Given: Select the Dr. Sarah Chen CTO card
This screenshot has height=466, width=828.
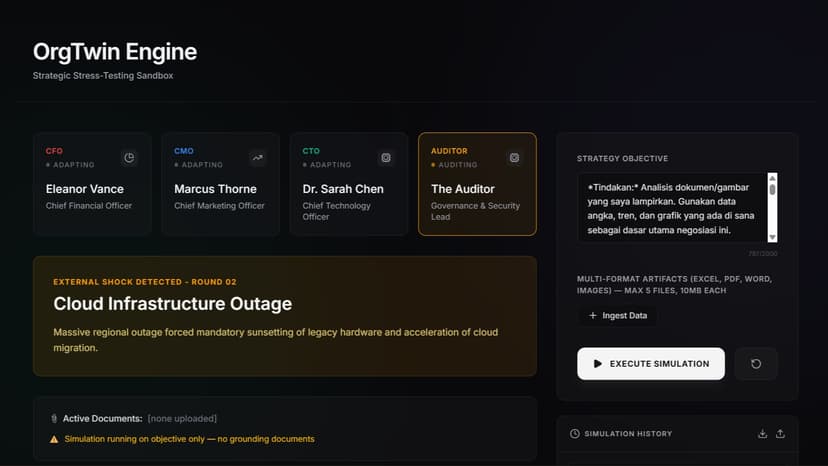Looking at the screenshot, I should click(x=349, y=184).
